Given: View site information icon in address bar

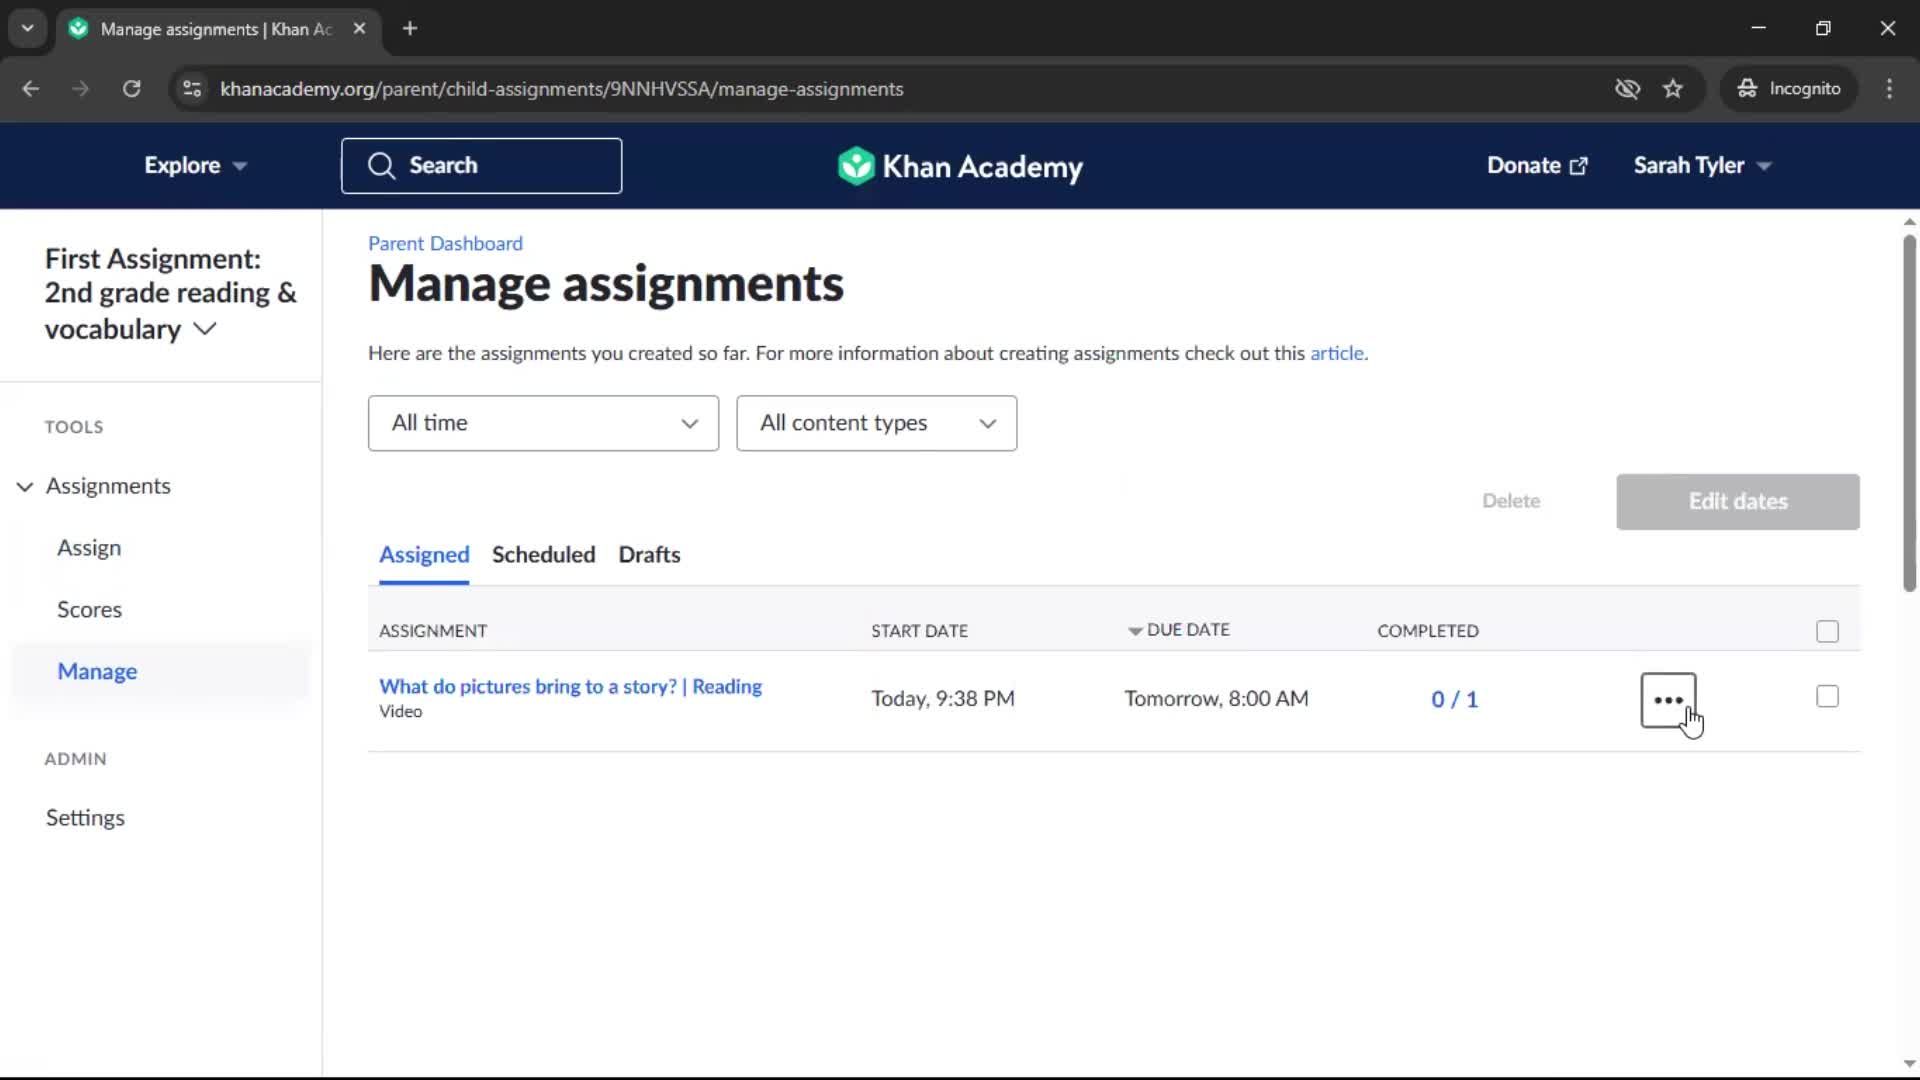Looking at the screenshot, I should tap(192, 89).
